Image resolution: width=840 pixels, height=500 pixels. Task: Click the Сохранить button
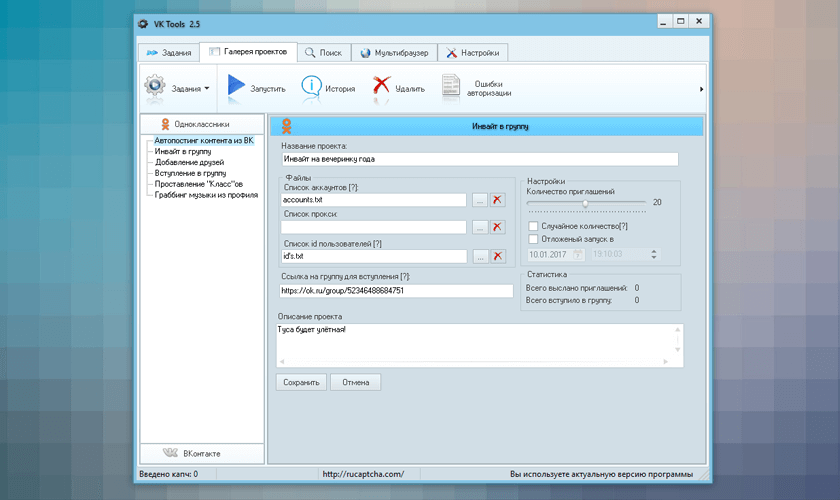coord(301,382)
